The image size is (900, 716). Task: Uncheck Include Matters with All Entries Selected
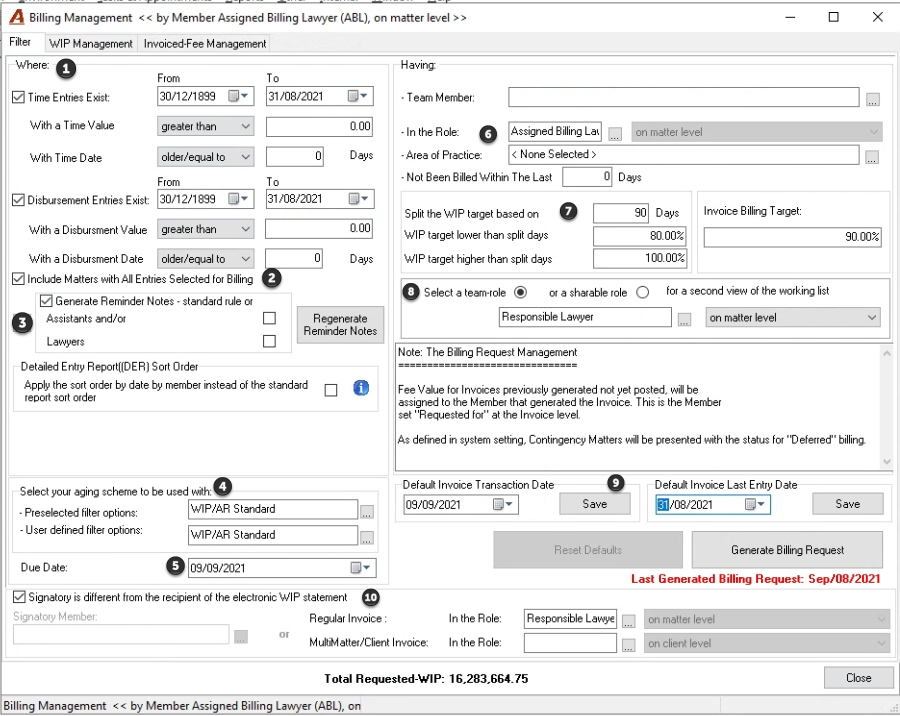tap(18, 279)
